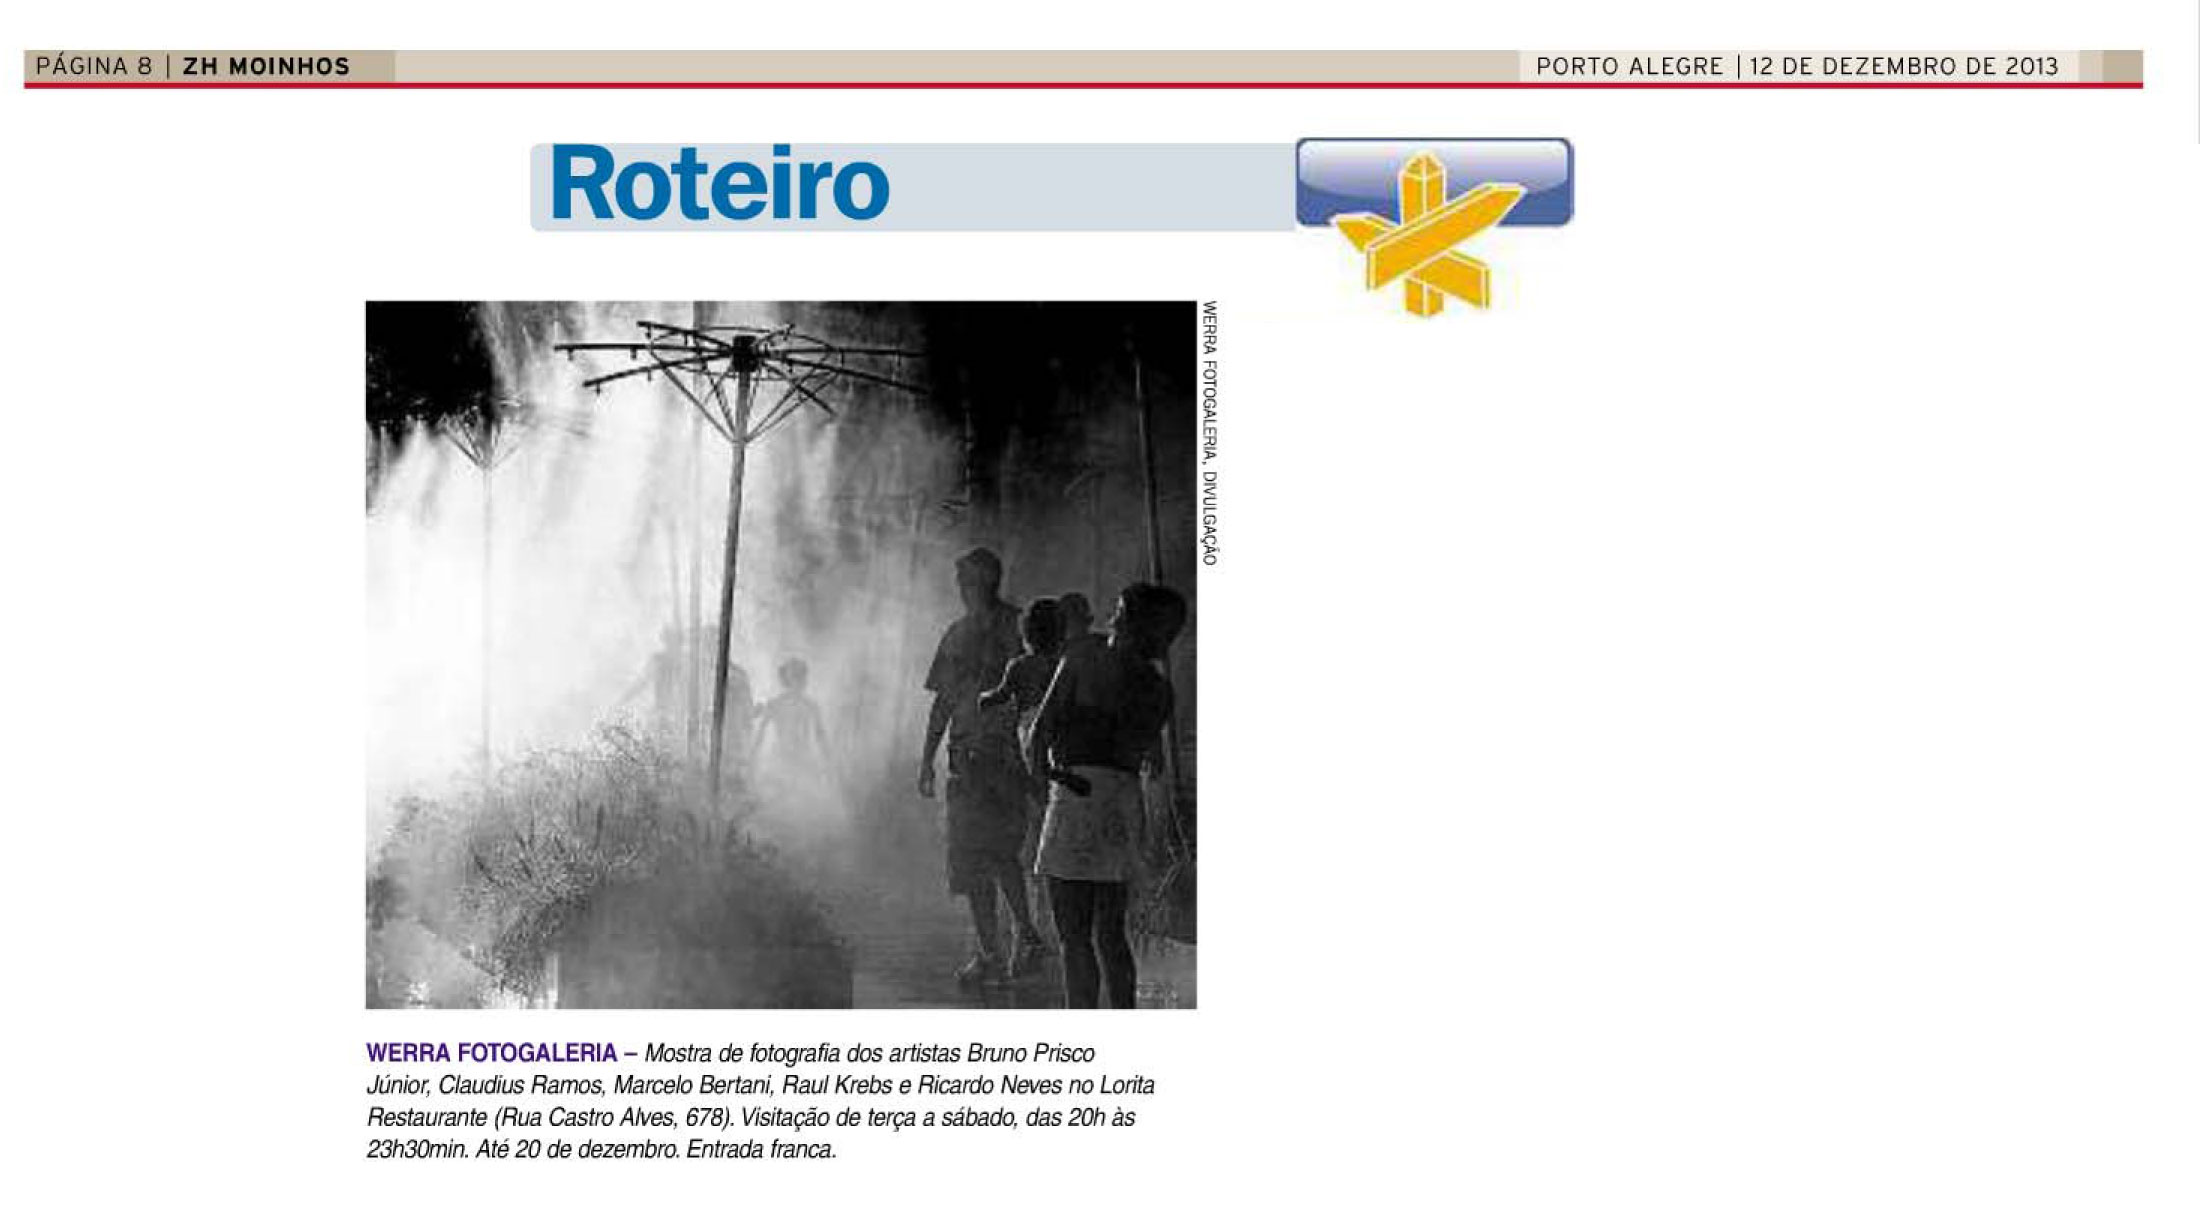Click the PÁGINA 8 page label

point(93,67)
